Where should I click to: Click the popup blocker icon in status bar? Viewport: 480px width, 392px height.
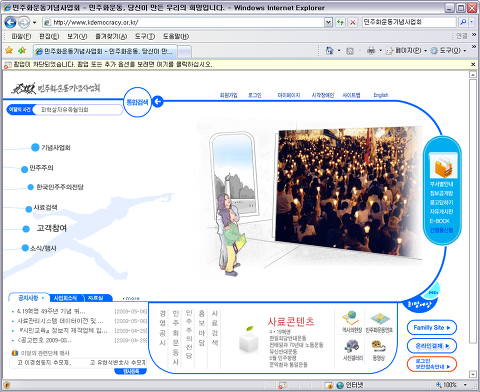[282, 385]
